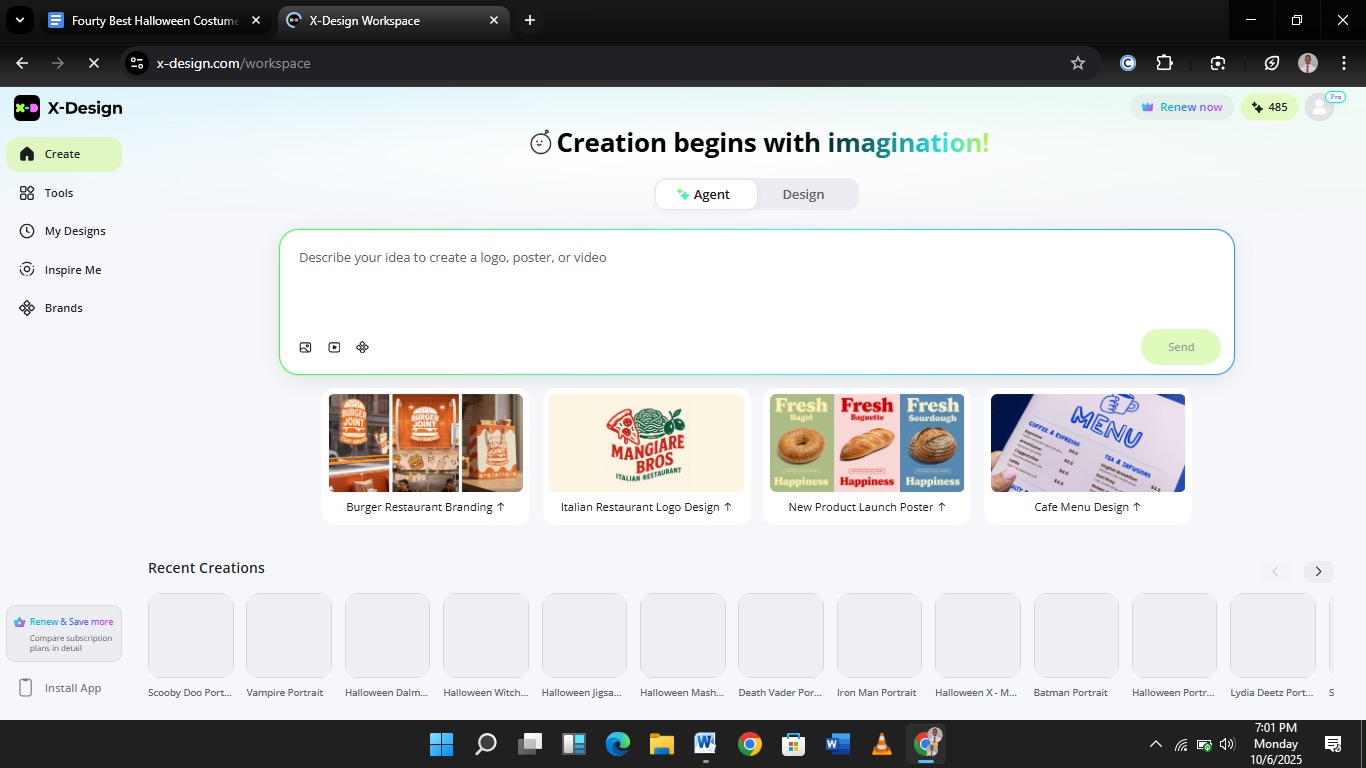Click the video icon in prompt box
This screenshot has height=768, width=1366.
(x=334, y=347)
